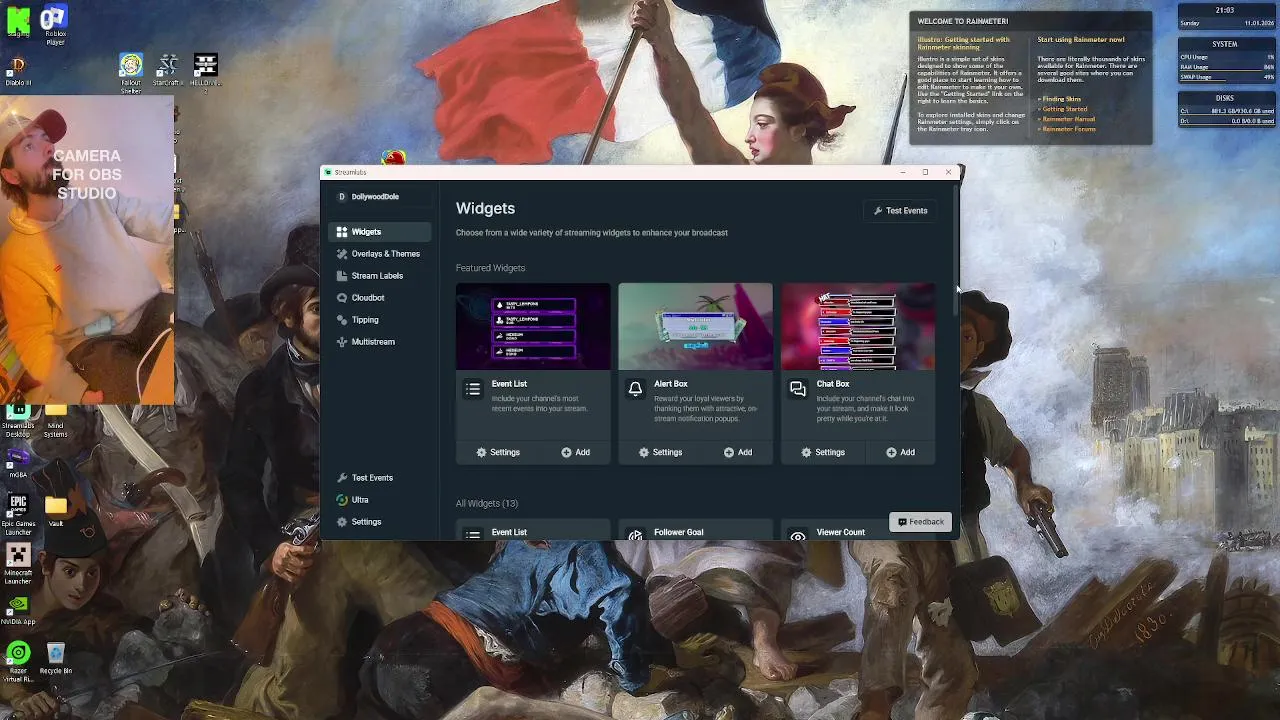Open Rainmeter Forums link

pyautogui.click(x=1069, y=129)
